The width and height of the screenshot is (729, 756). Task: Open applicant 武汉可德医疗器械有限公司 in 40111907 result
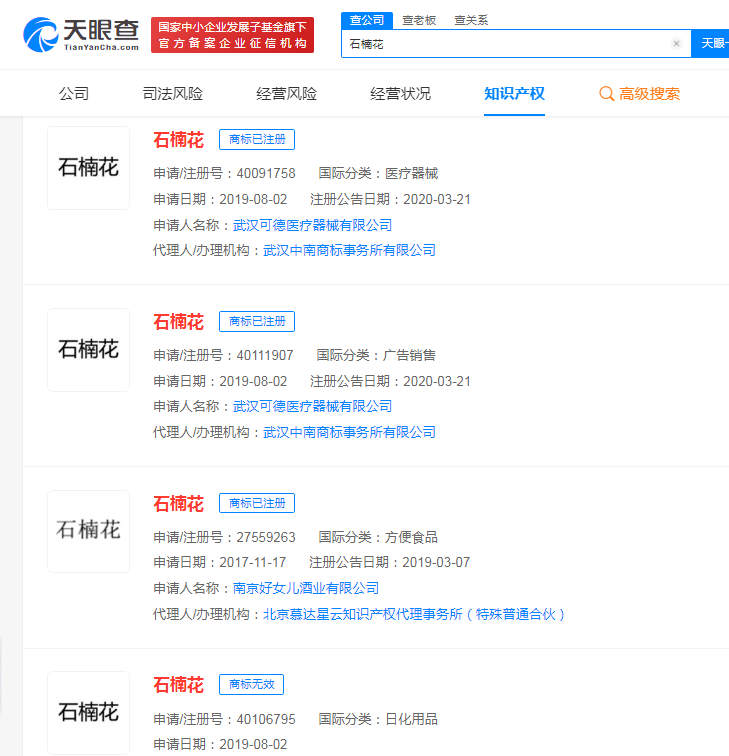[312, 406]
